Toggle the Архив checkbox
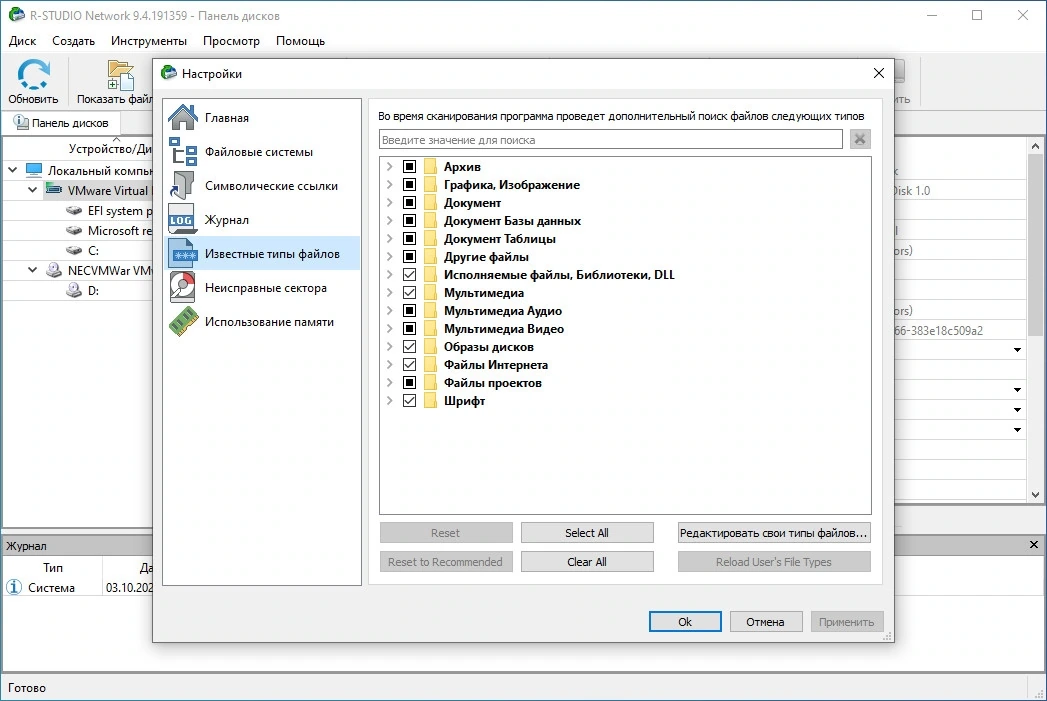The height and width of the screenshot is (701, 1047). (409, 166)
